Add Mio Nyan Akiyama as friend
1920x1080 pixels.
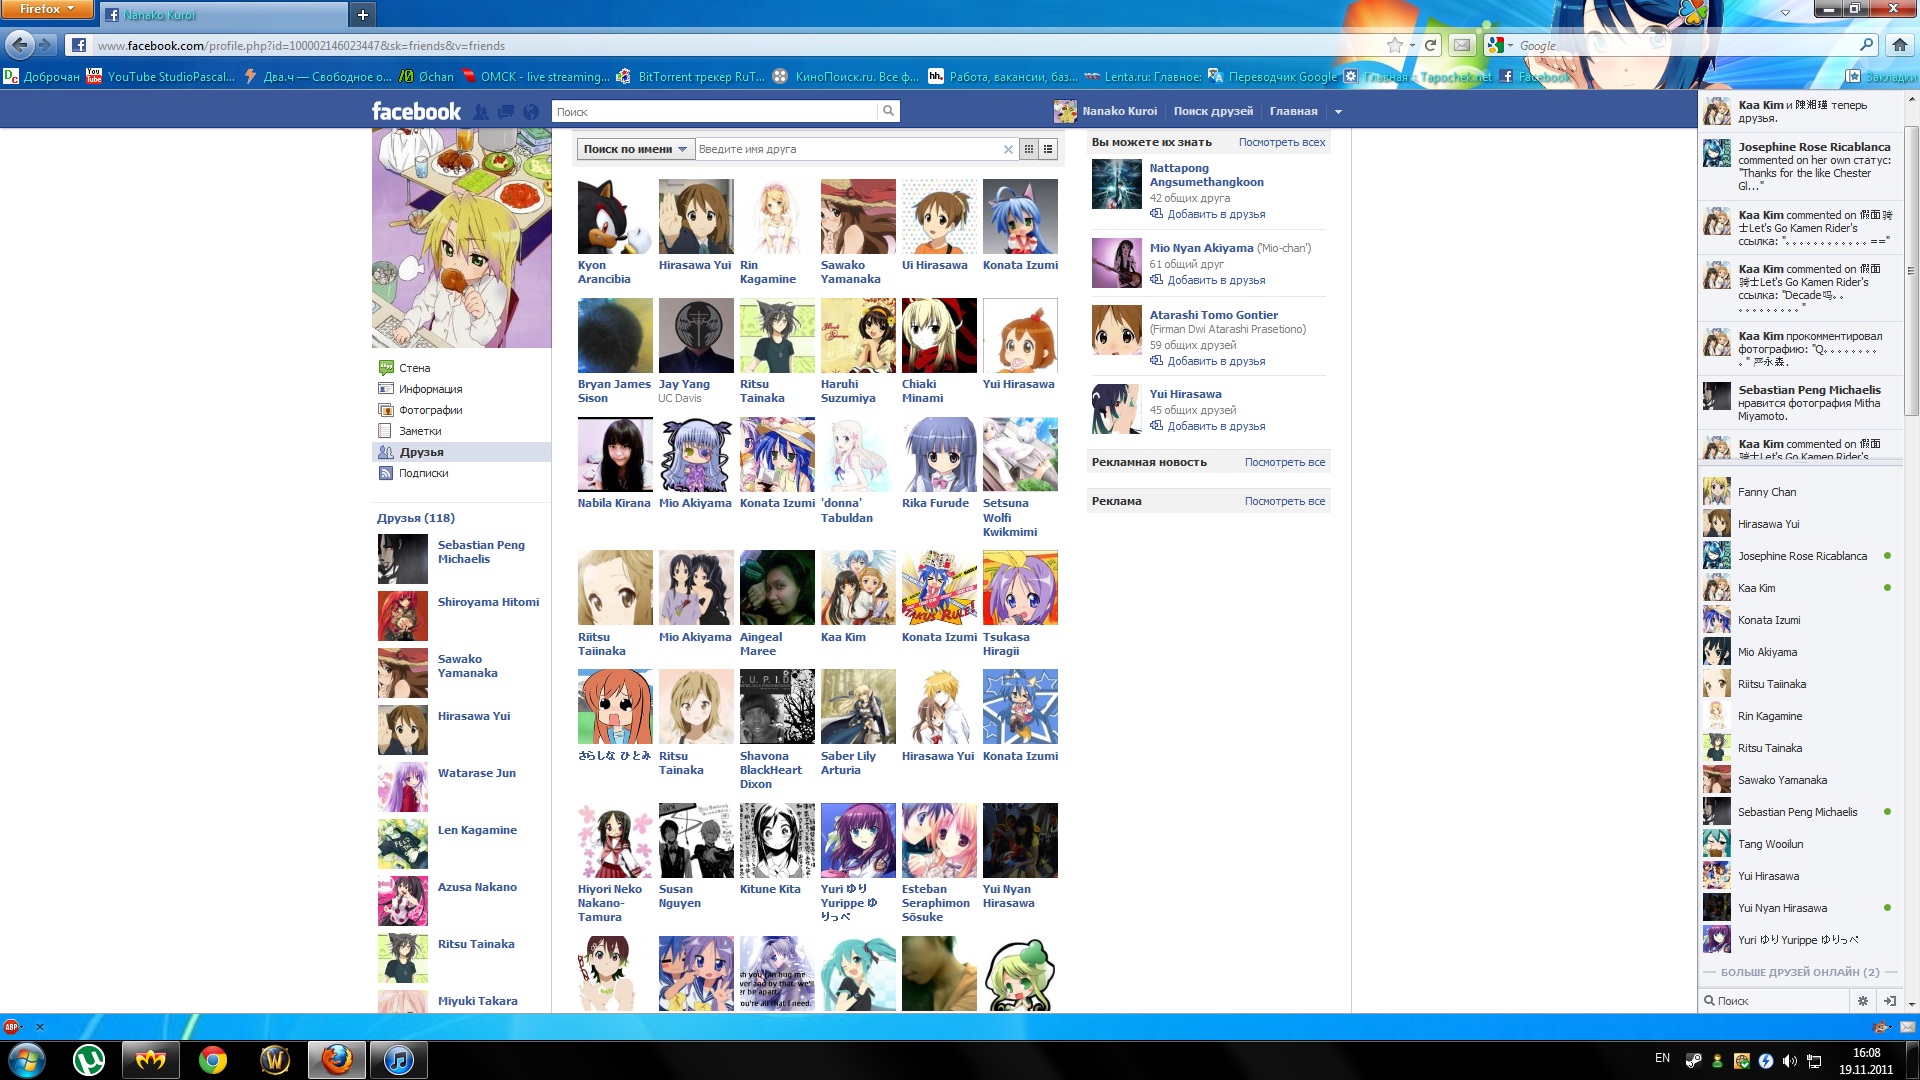[1215, 280]
